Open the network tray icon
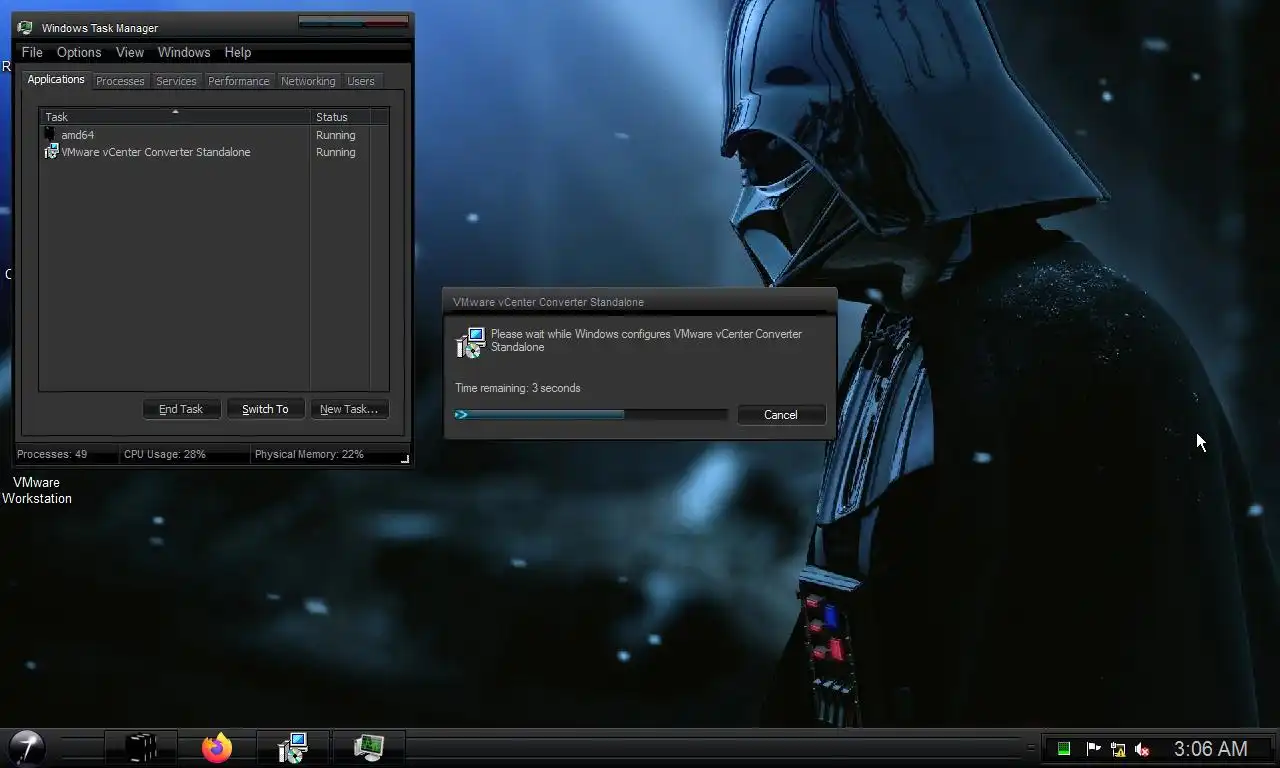 (x=1118, y=749)
